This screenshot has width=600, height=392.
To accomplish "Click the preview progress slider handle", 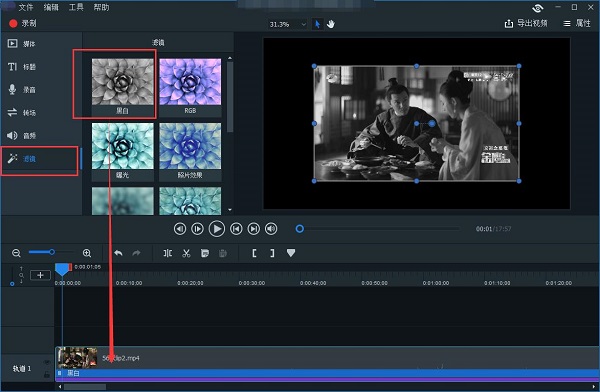I will pos(300,229).
